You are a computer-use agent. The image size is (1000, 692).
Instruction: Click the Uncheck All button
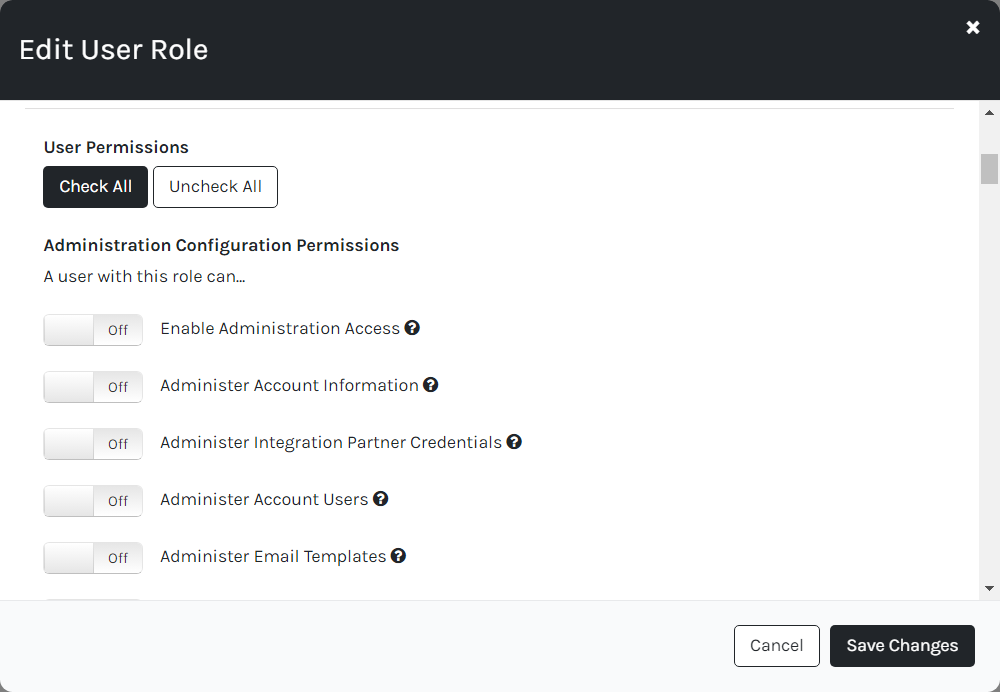216,187
